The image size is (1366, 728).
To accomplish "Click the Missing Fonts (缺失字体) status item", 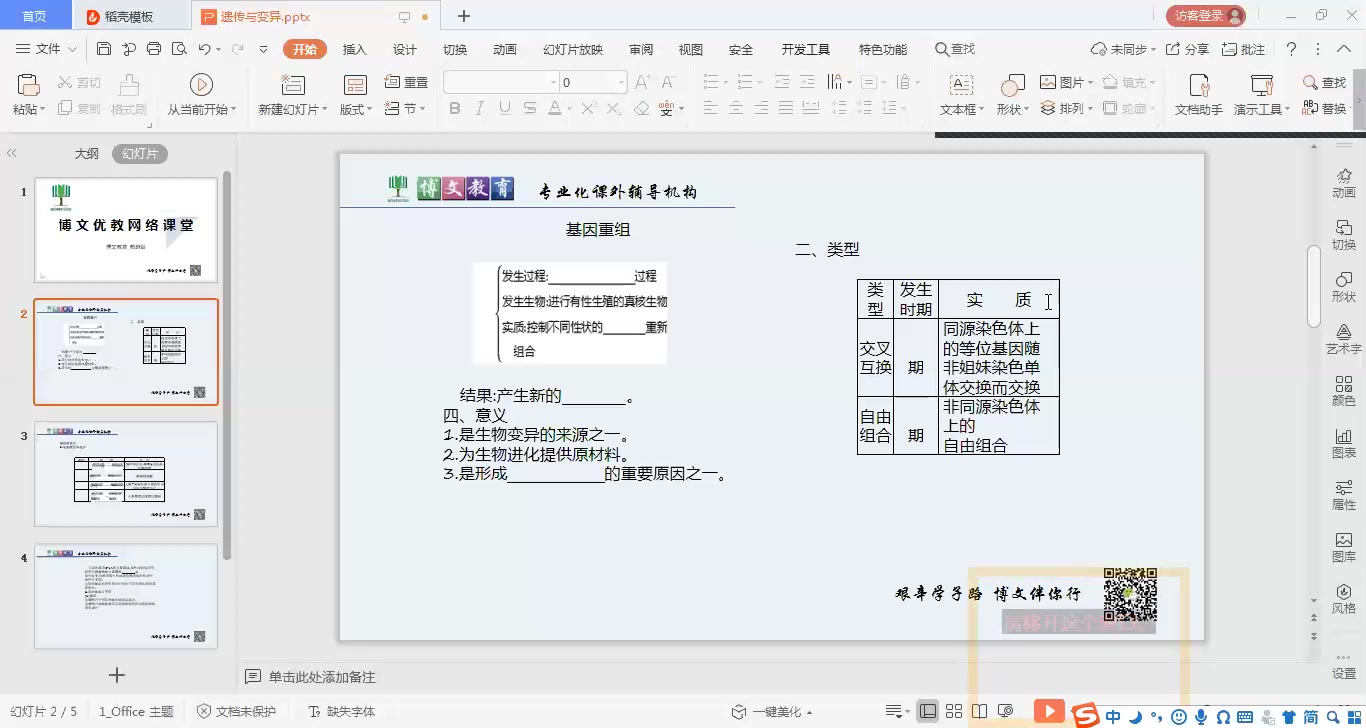I will tap(342, 712).
